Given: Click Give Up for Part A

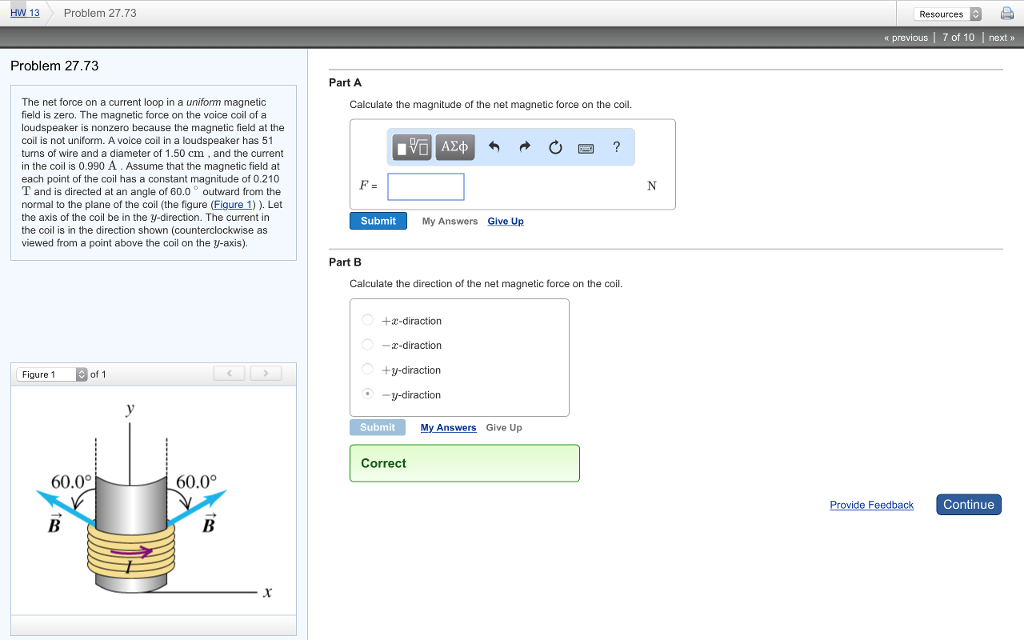Looking at the screenshot, I should coord(505,221).
